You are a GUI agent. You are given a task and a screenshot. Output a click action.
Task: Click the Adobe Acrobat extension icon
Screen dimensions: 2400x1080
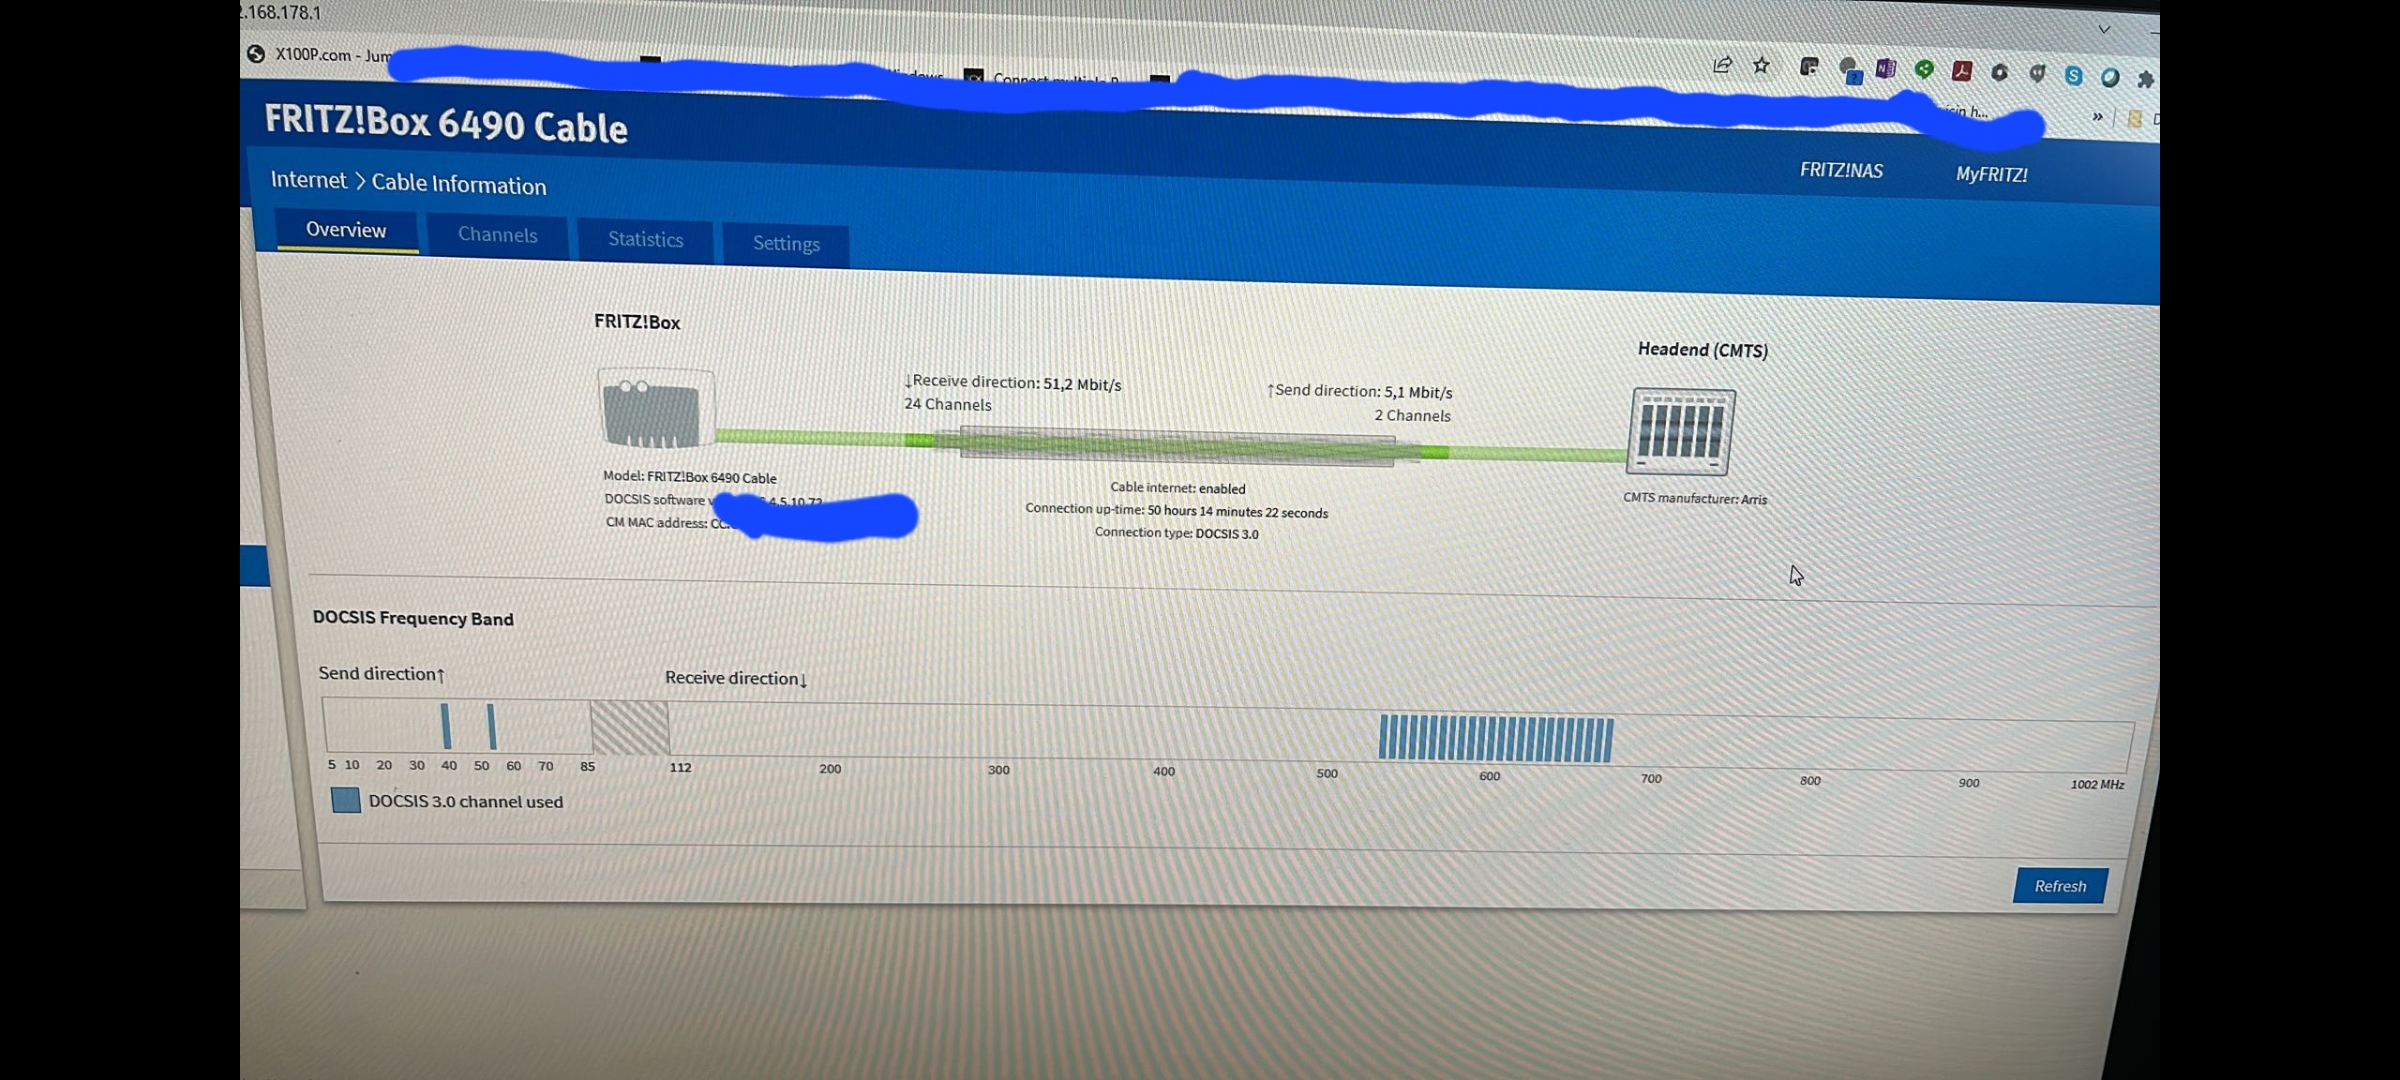tap(1962, 71)
